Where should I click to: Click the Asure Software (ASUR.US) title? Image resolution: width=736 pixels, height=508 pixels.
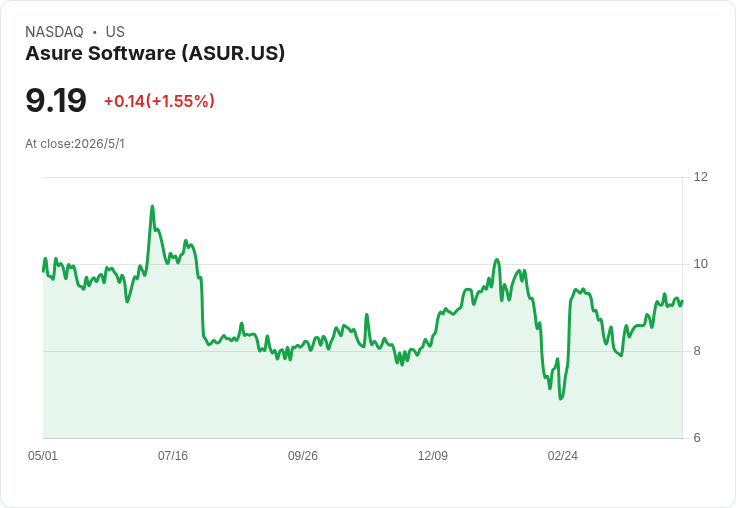point(155,54)
